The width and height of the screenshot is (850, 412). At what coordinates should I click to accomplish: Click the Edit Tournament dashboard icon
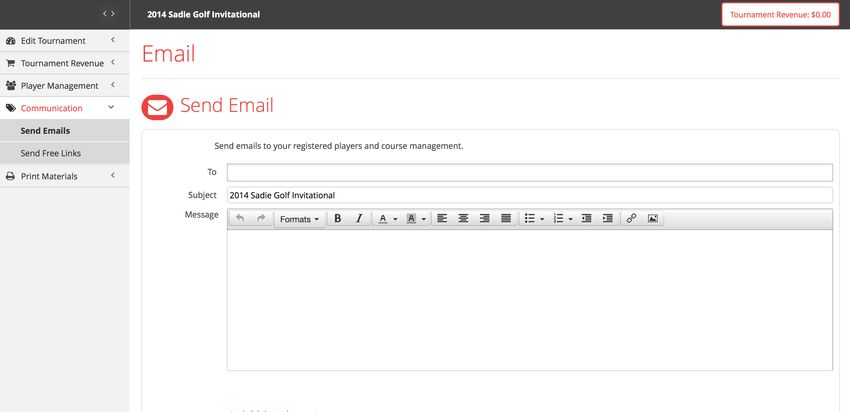pyautogui.click(x=10, y=41)
